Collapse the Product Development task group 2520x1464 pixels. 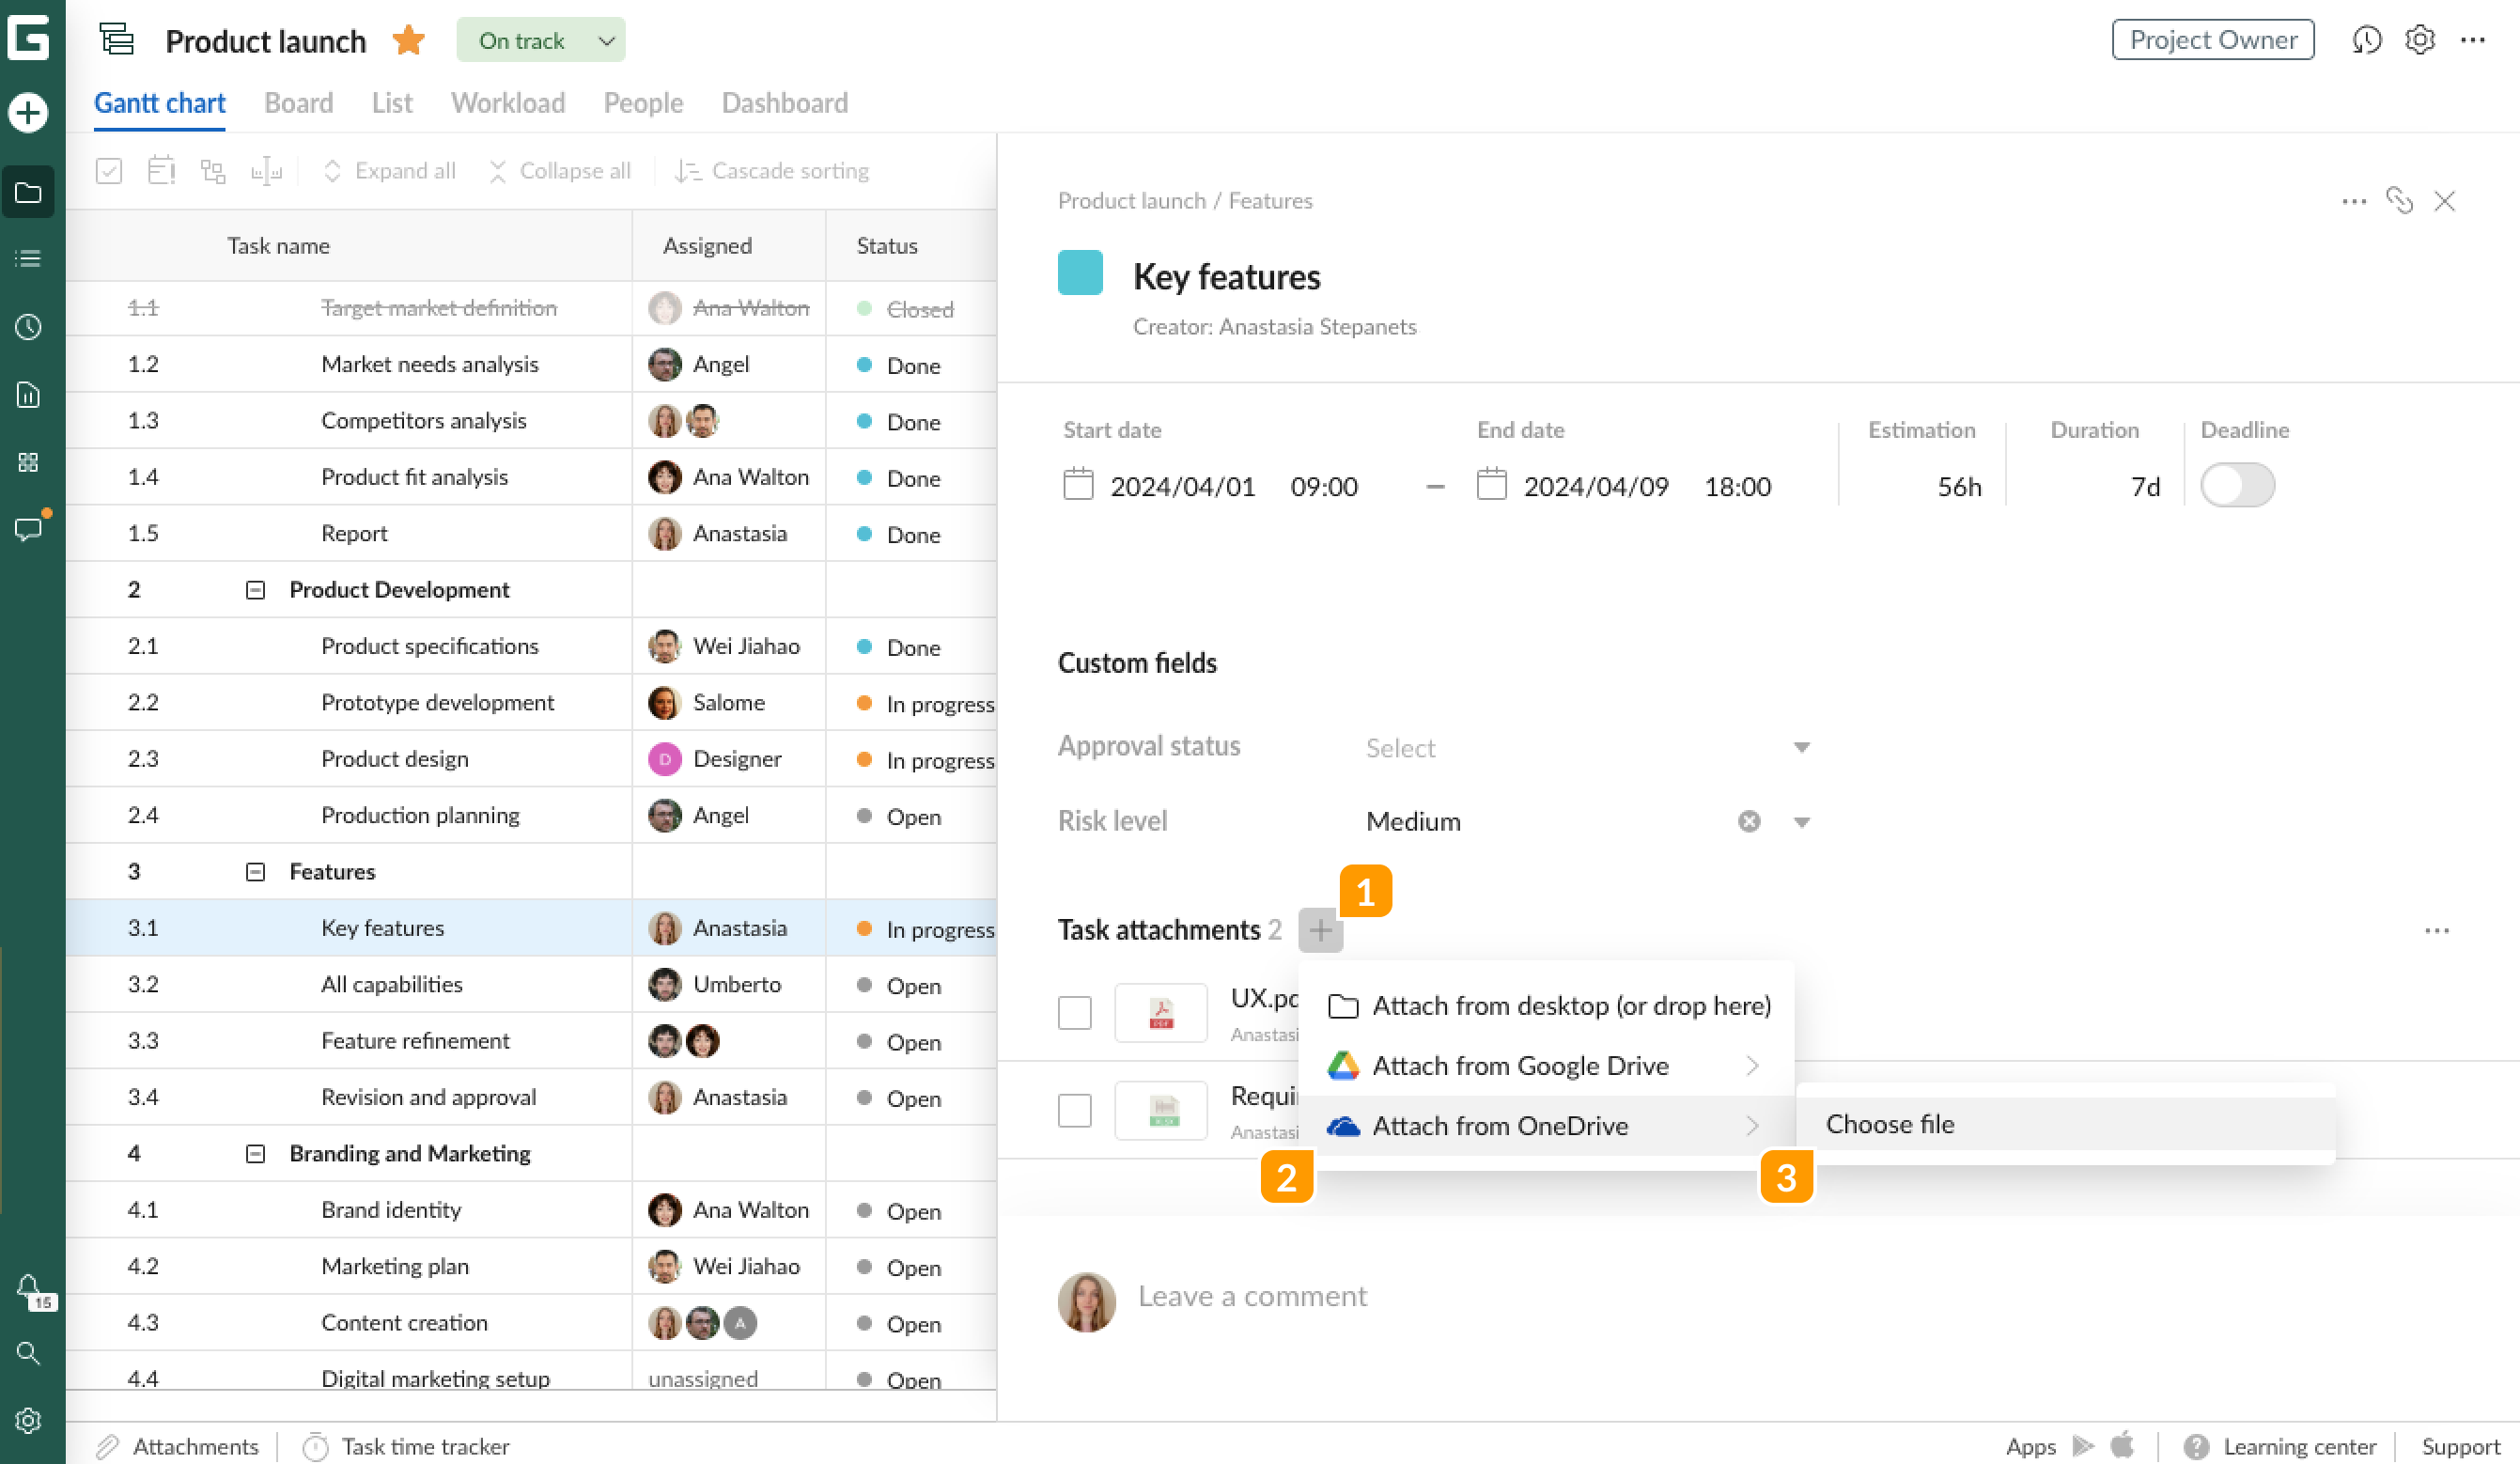point(255,589)
